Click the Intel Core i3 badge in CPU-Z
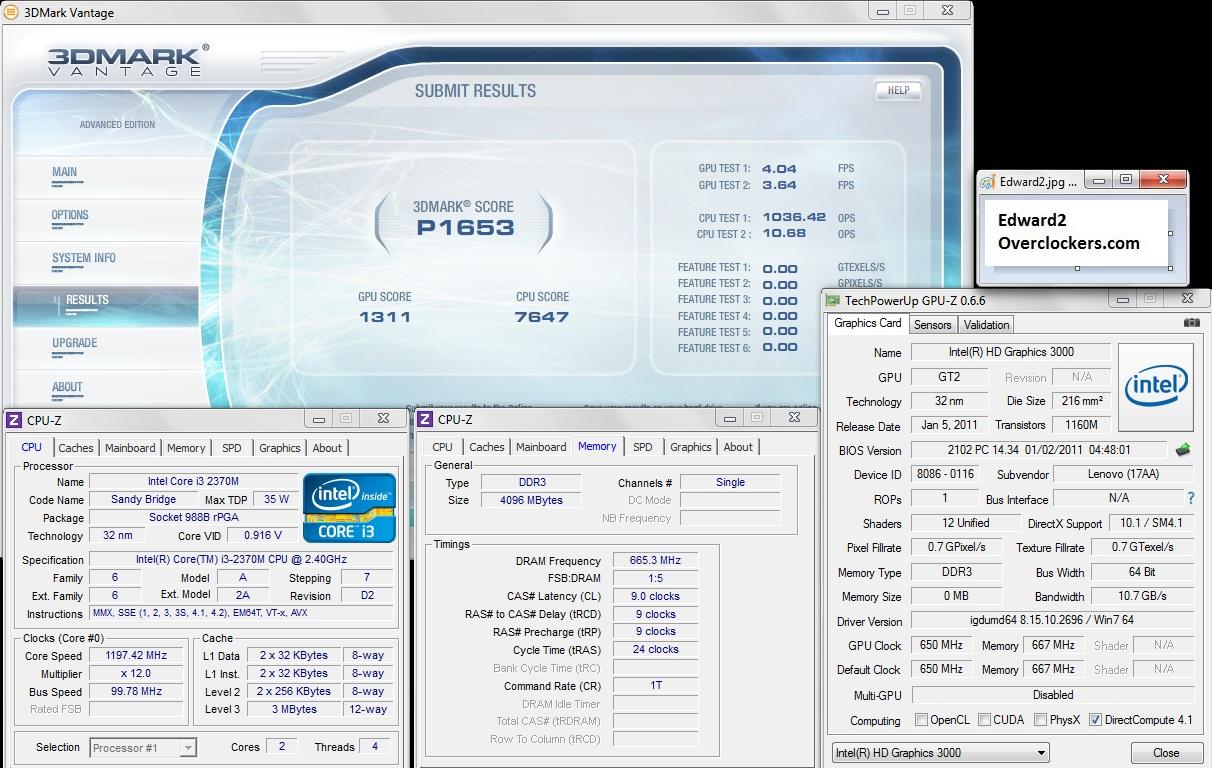Screen dimensions: 1212x769 click(x=349, y=508)
